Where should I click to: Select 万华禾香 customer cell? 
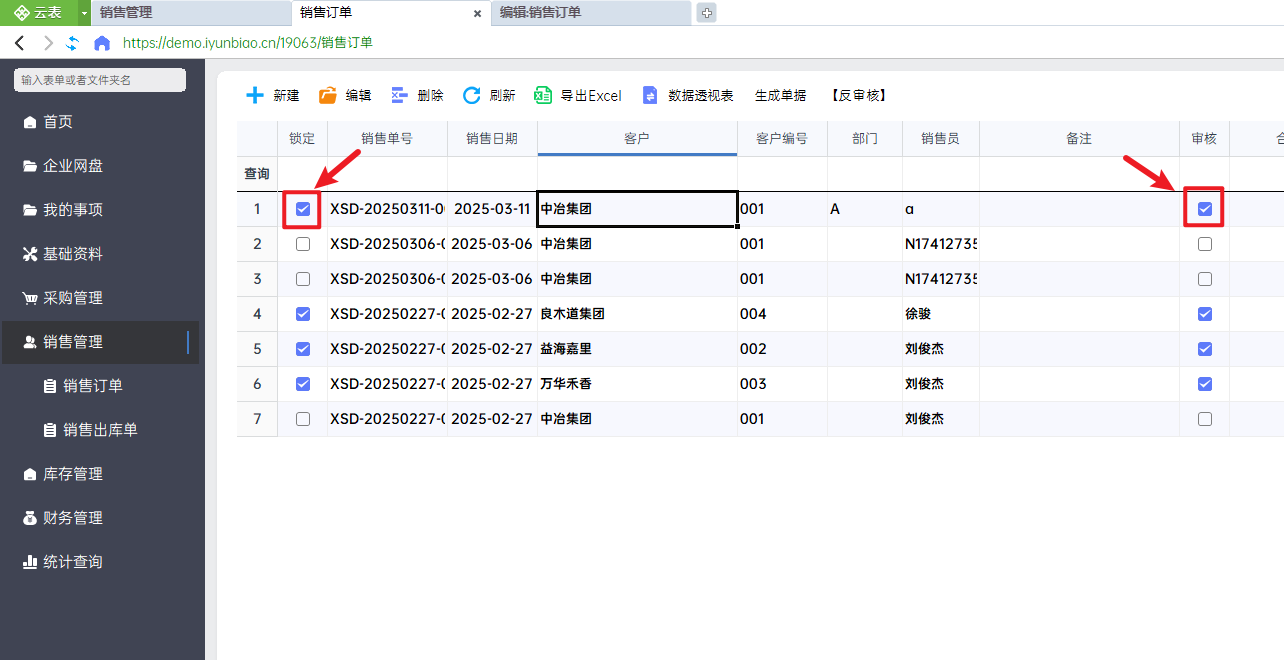pos(637,384)
